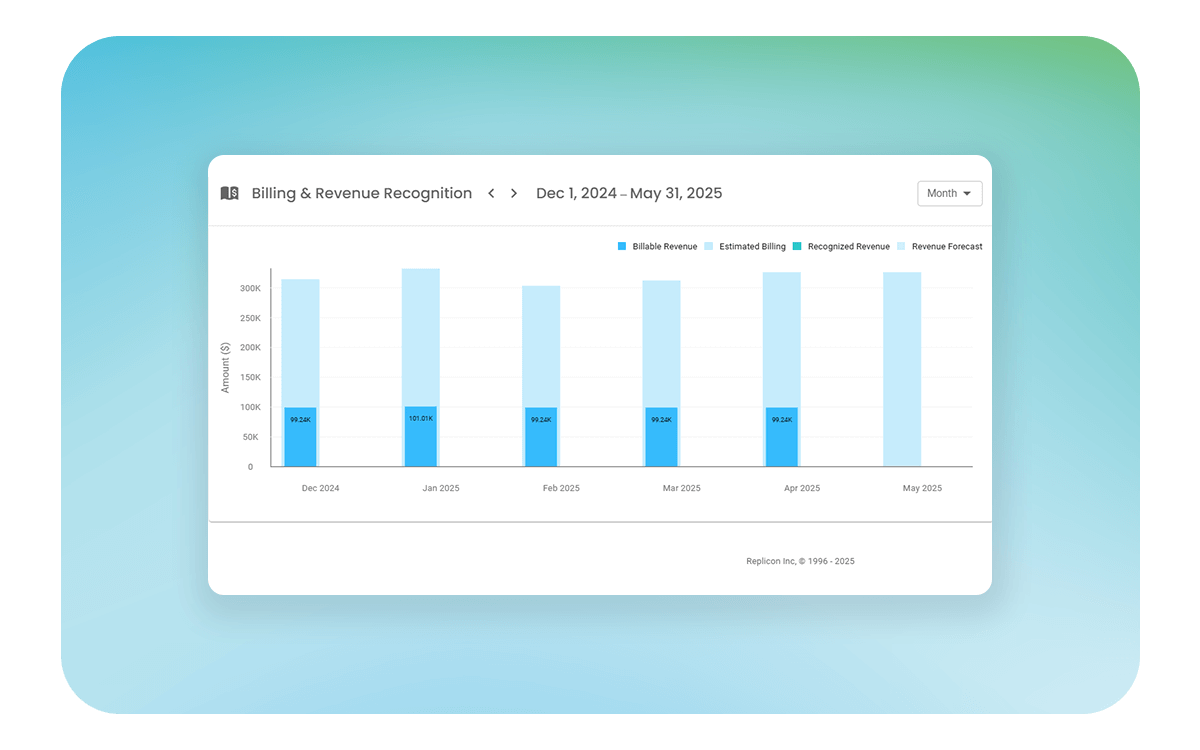Go to previous date range arrow

coord(491,193)
